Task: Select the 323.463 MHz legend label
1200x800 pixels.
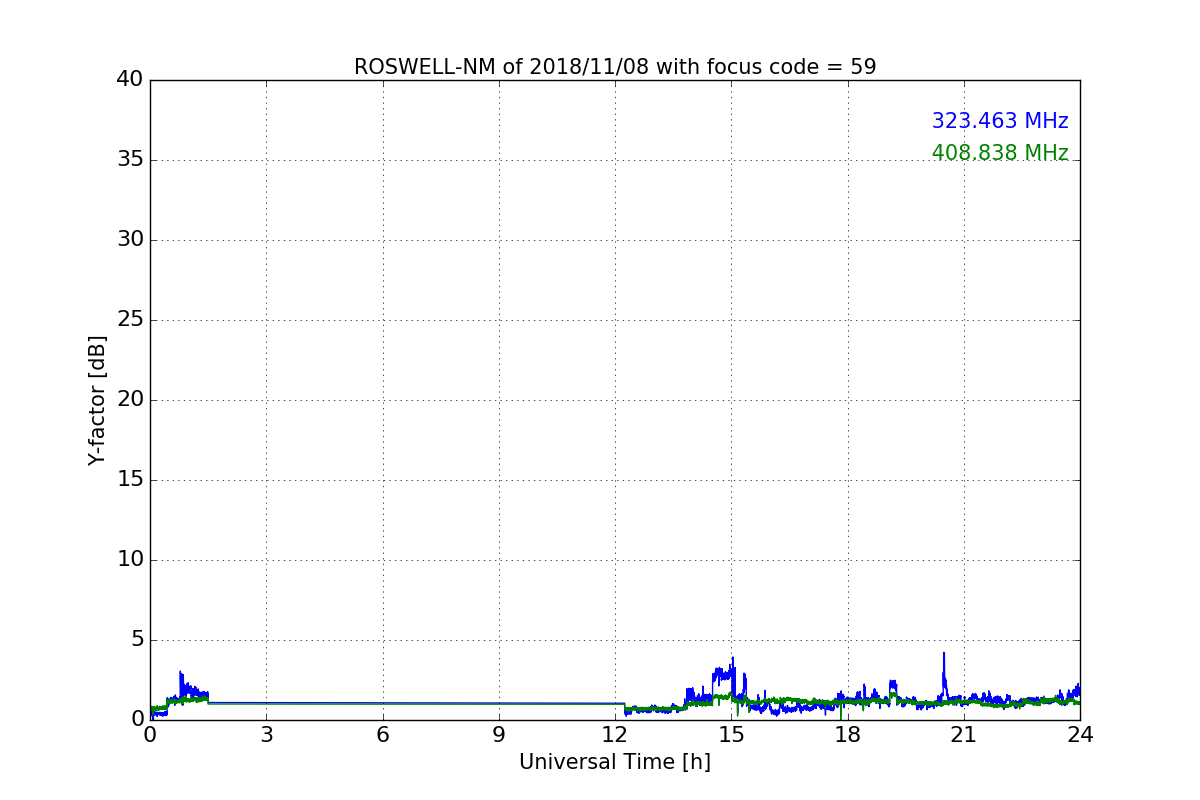Action: [x=1000, y=121]
